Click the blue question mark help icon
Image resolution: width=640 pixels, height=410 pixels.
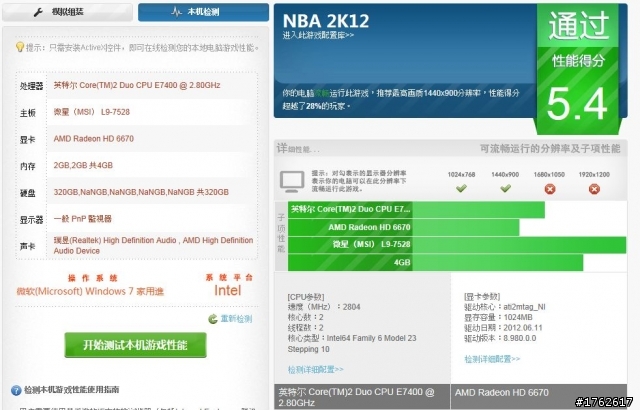coord(16,390)
